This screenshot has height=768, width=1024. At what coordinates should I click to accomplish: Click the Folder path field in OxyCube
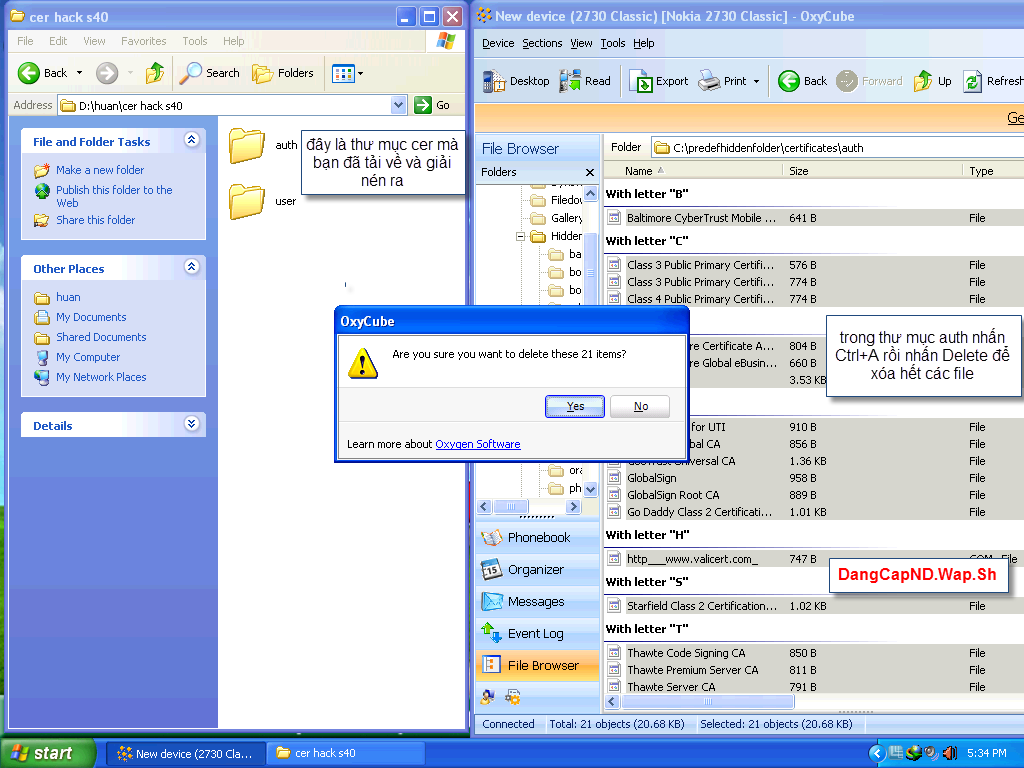click(x=839, y=148)
